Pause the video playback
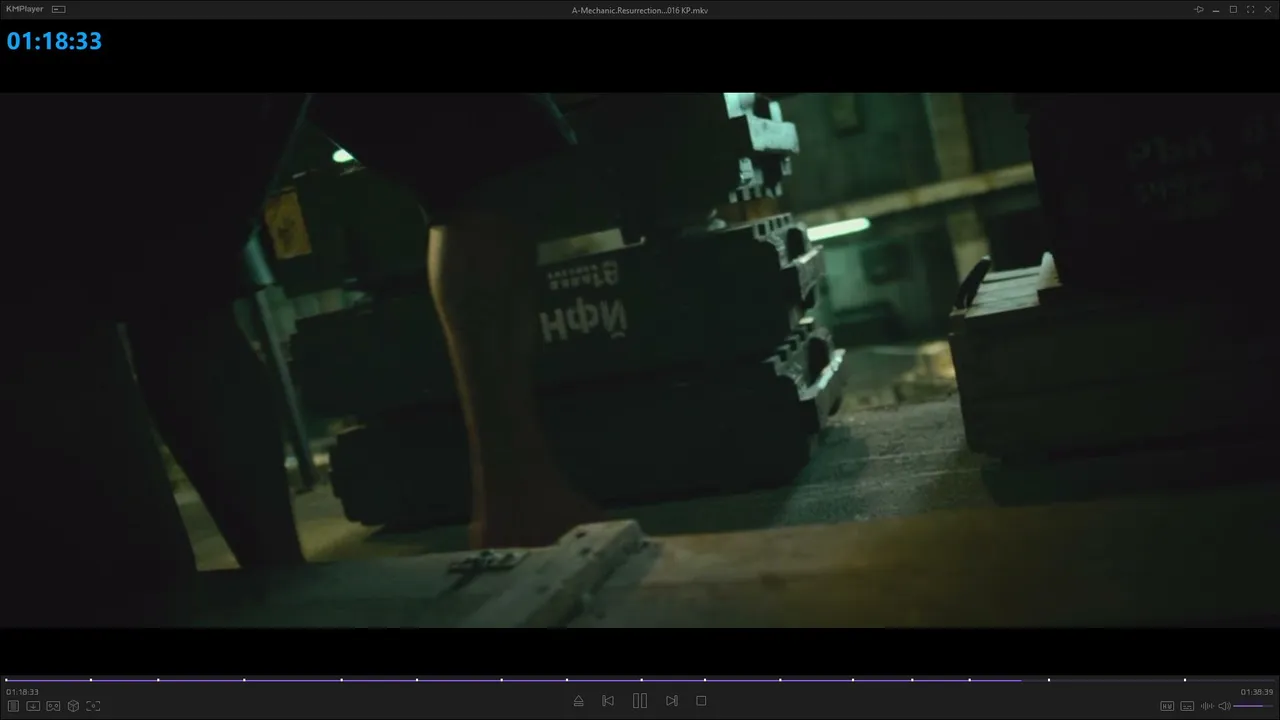1280x720 pixels. tap(640, 701)
